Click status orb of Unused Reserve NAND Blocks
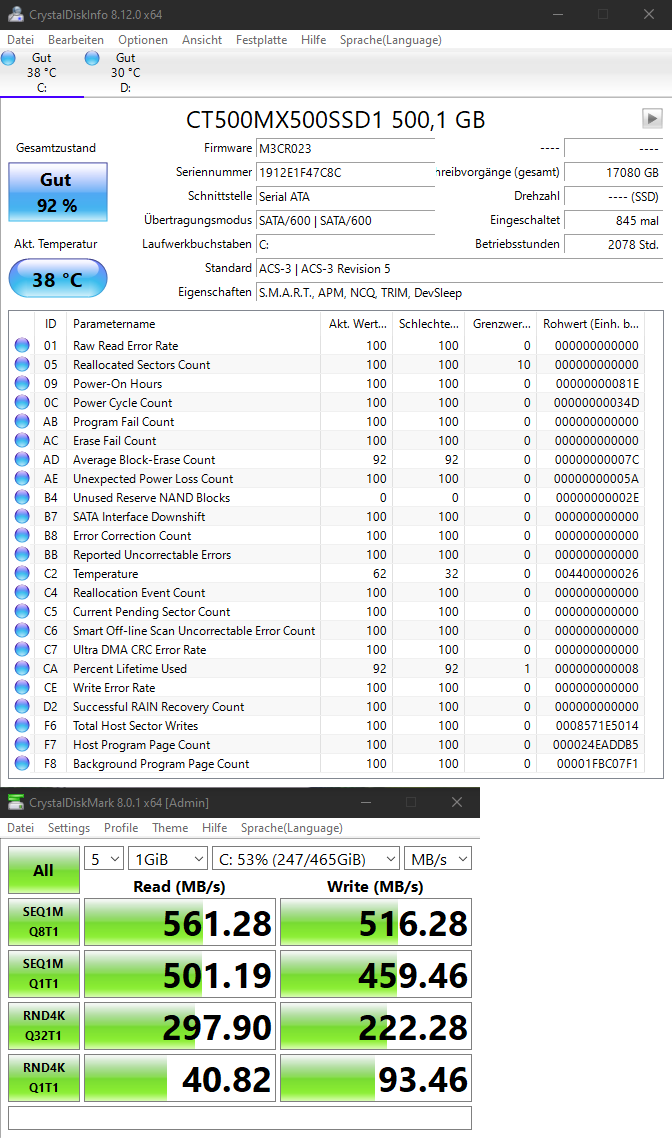The width and height of the screenshot is (672, 1138). (x=22, y=497)
